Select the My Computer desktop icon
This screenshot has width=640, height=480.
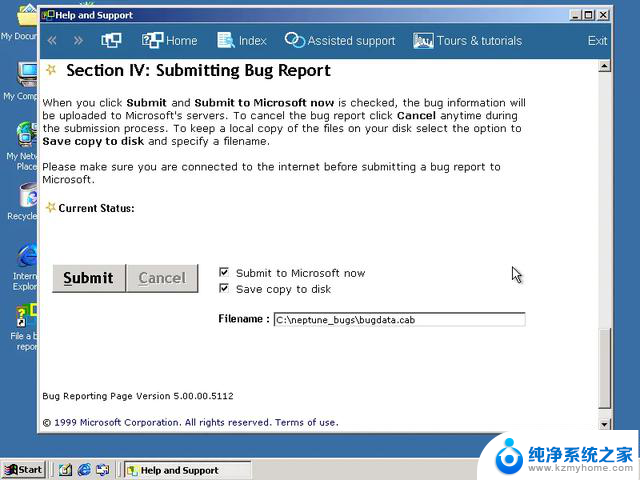click(x=20, y=81)
